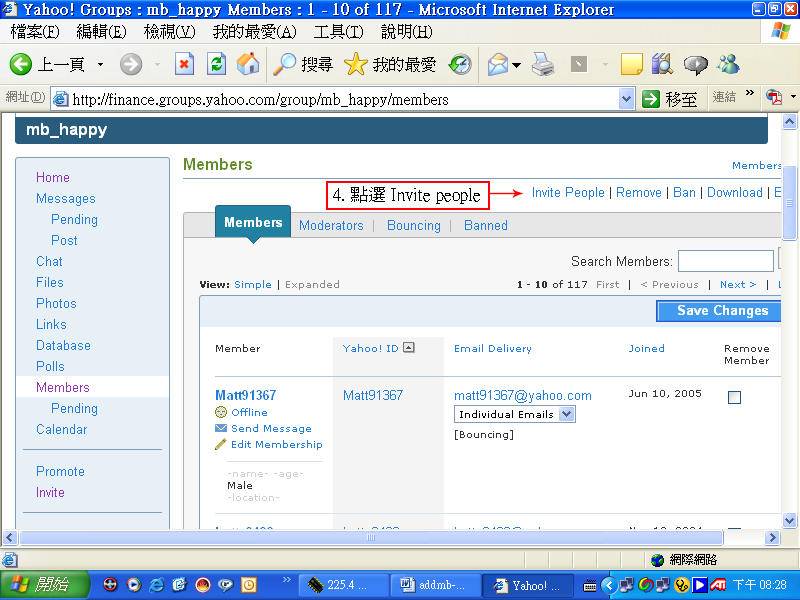This screenshot has width=800, height=600.
Task: Click the Invite People link
Action: [568, 192]
